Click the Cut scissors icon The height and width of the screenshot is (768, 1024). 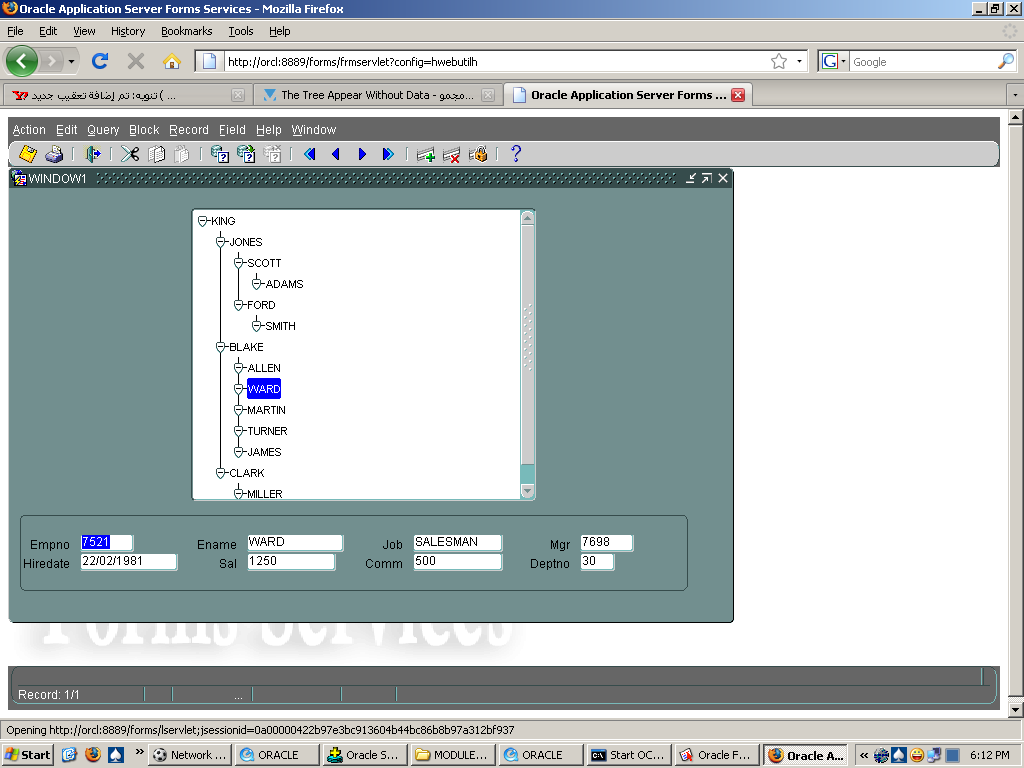click(x=130, y=154)
